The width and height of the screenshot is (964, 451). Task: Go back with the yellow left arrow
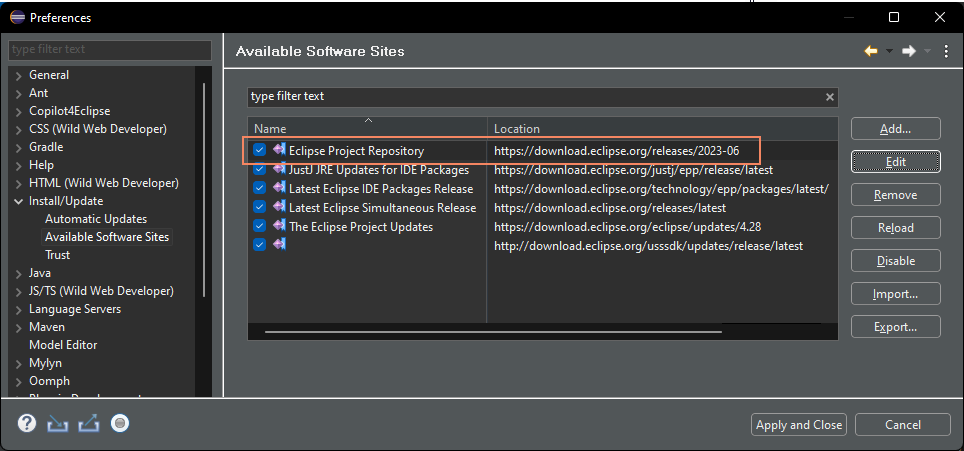tap(871, 52)
